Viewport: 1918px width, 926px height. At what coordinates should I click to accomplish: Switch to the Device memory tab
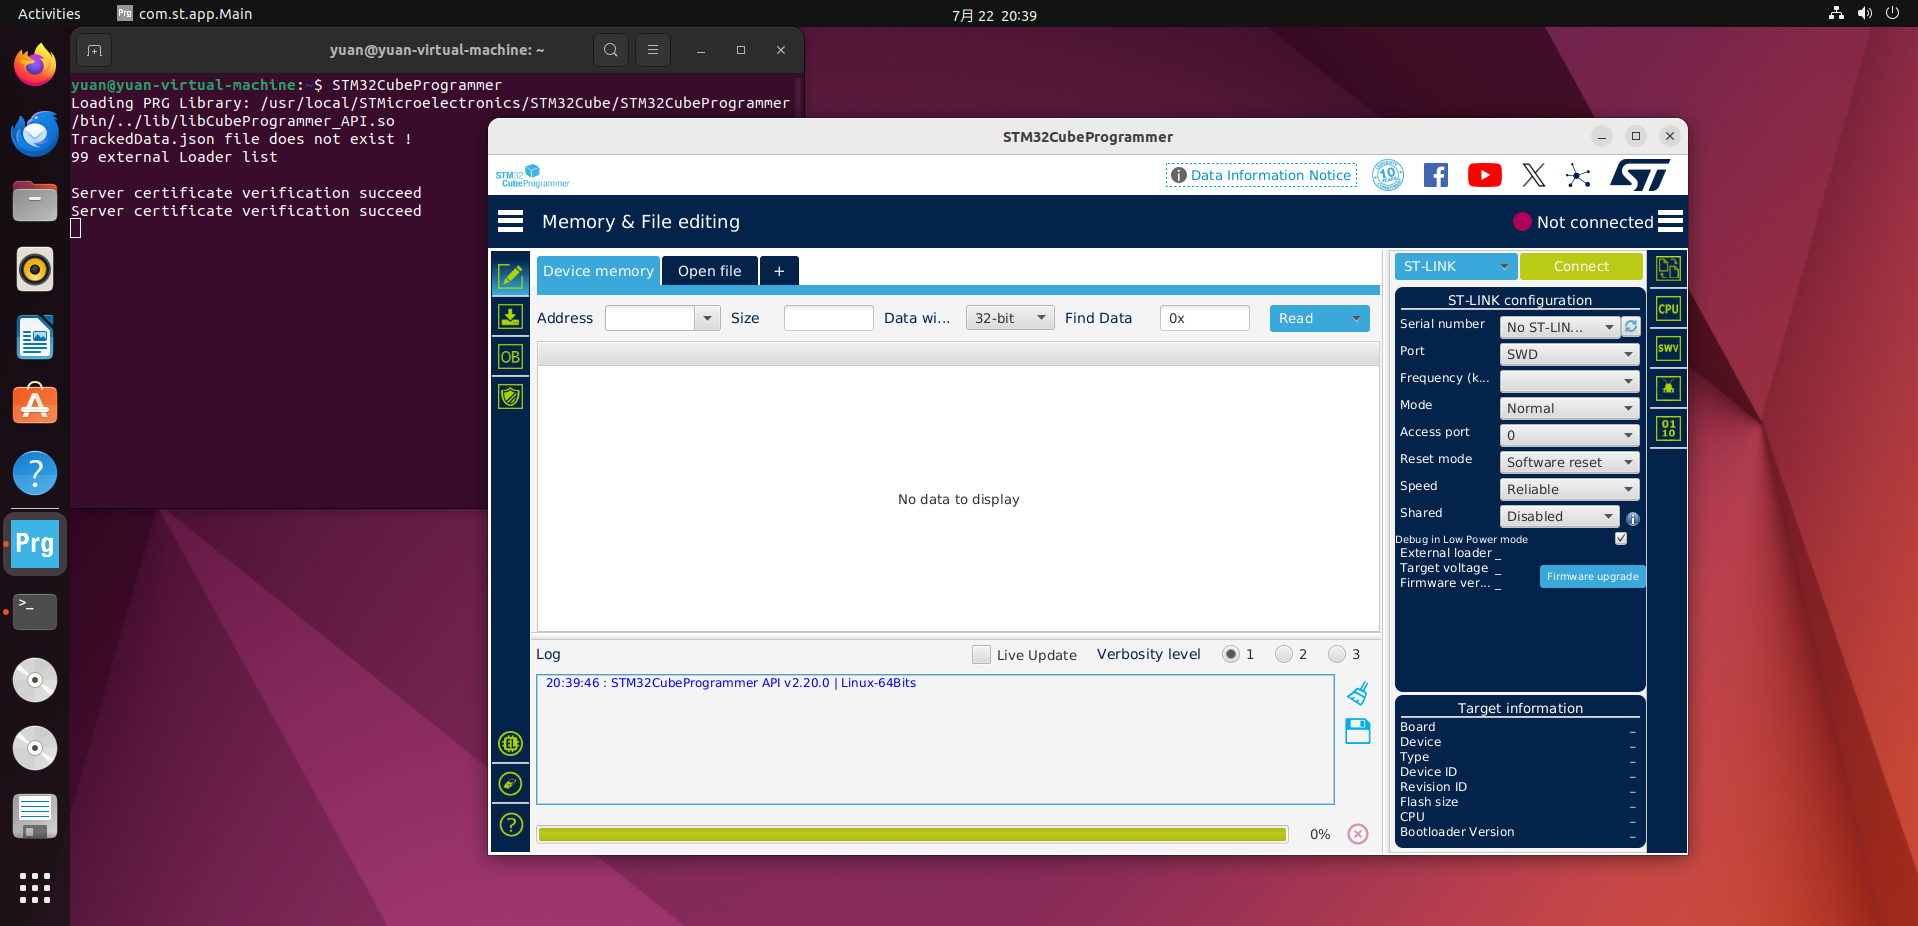(598, 271)
